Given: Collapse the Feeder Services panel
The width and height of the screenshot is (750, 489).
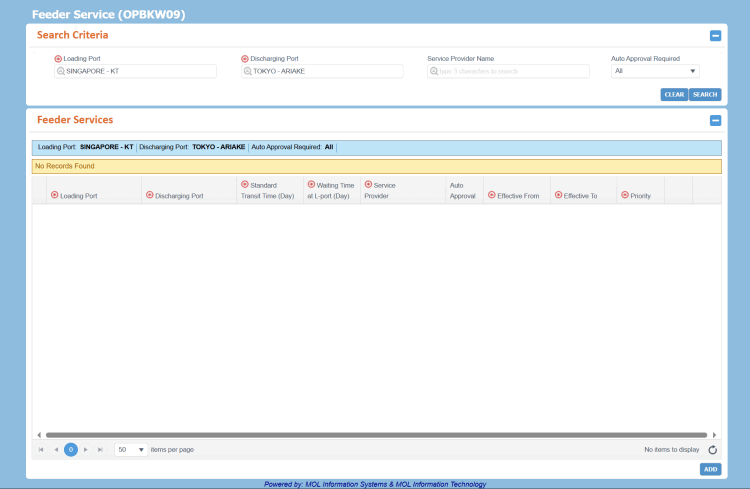Looking at the screenshot, I should click(715, 121).
